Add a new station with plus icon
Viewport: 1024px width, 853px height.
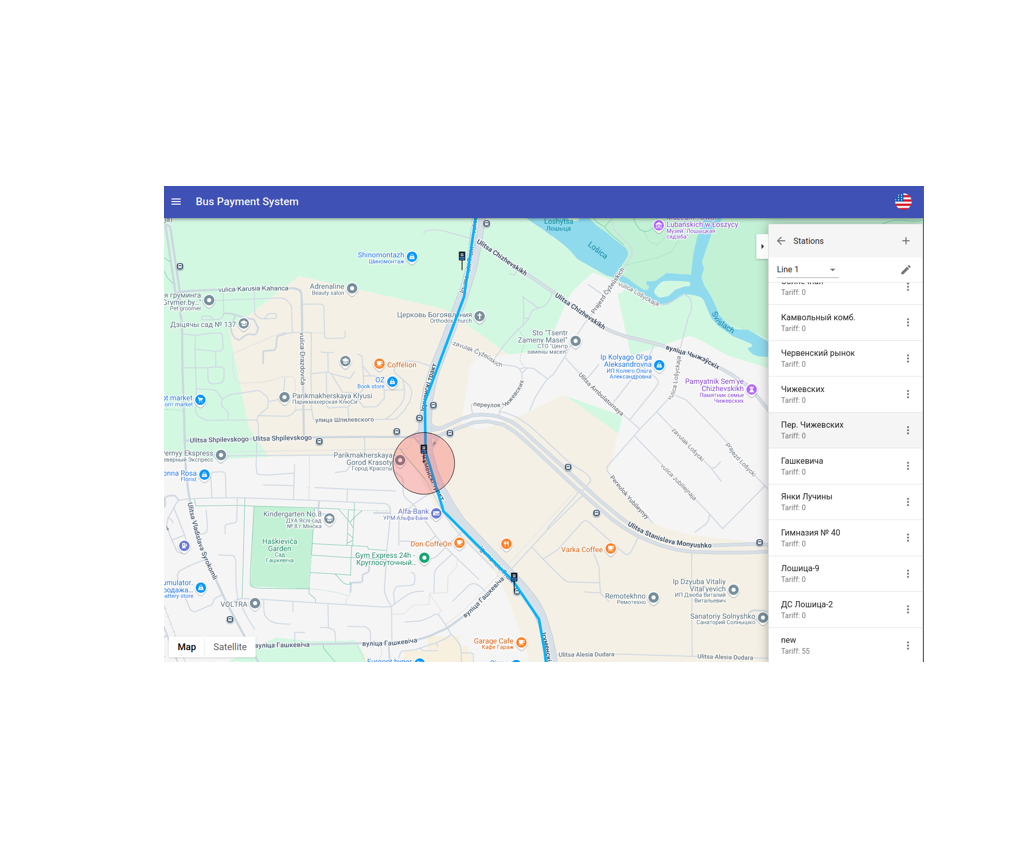[x=906, y=241]
